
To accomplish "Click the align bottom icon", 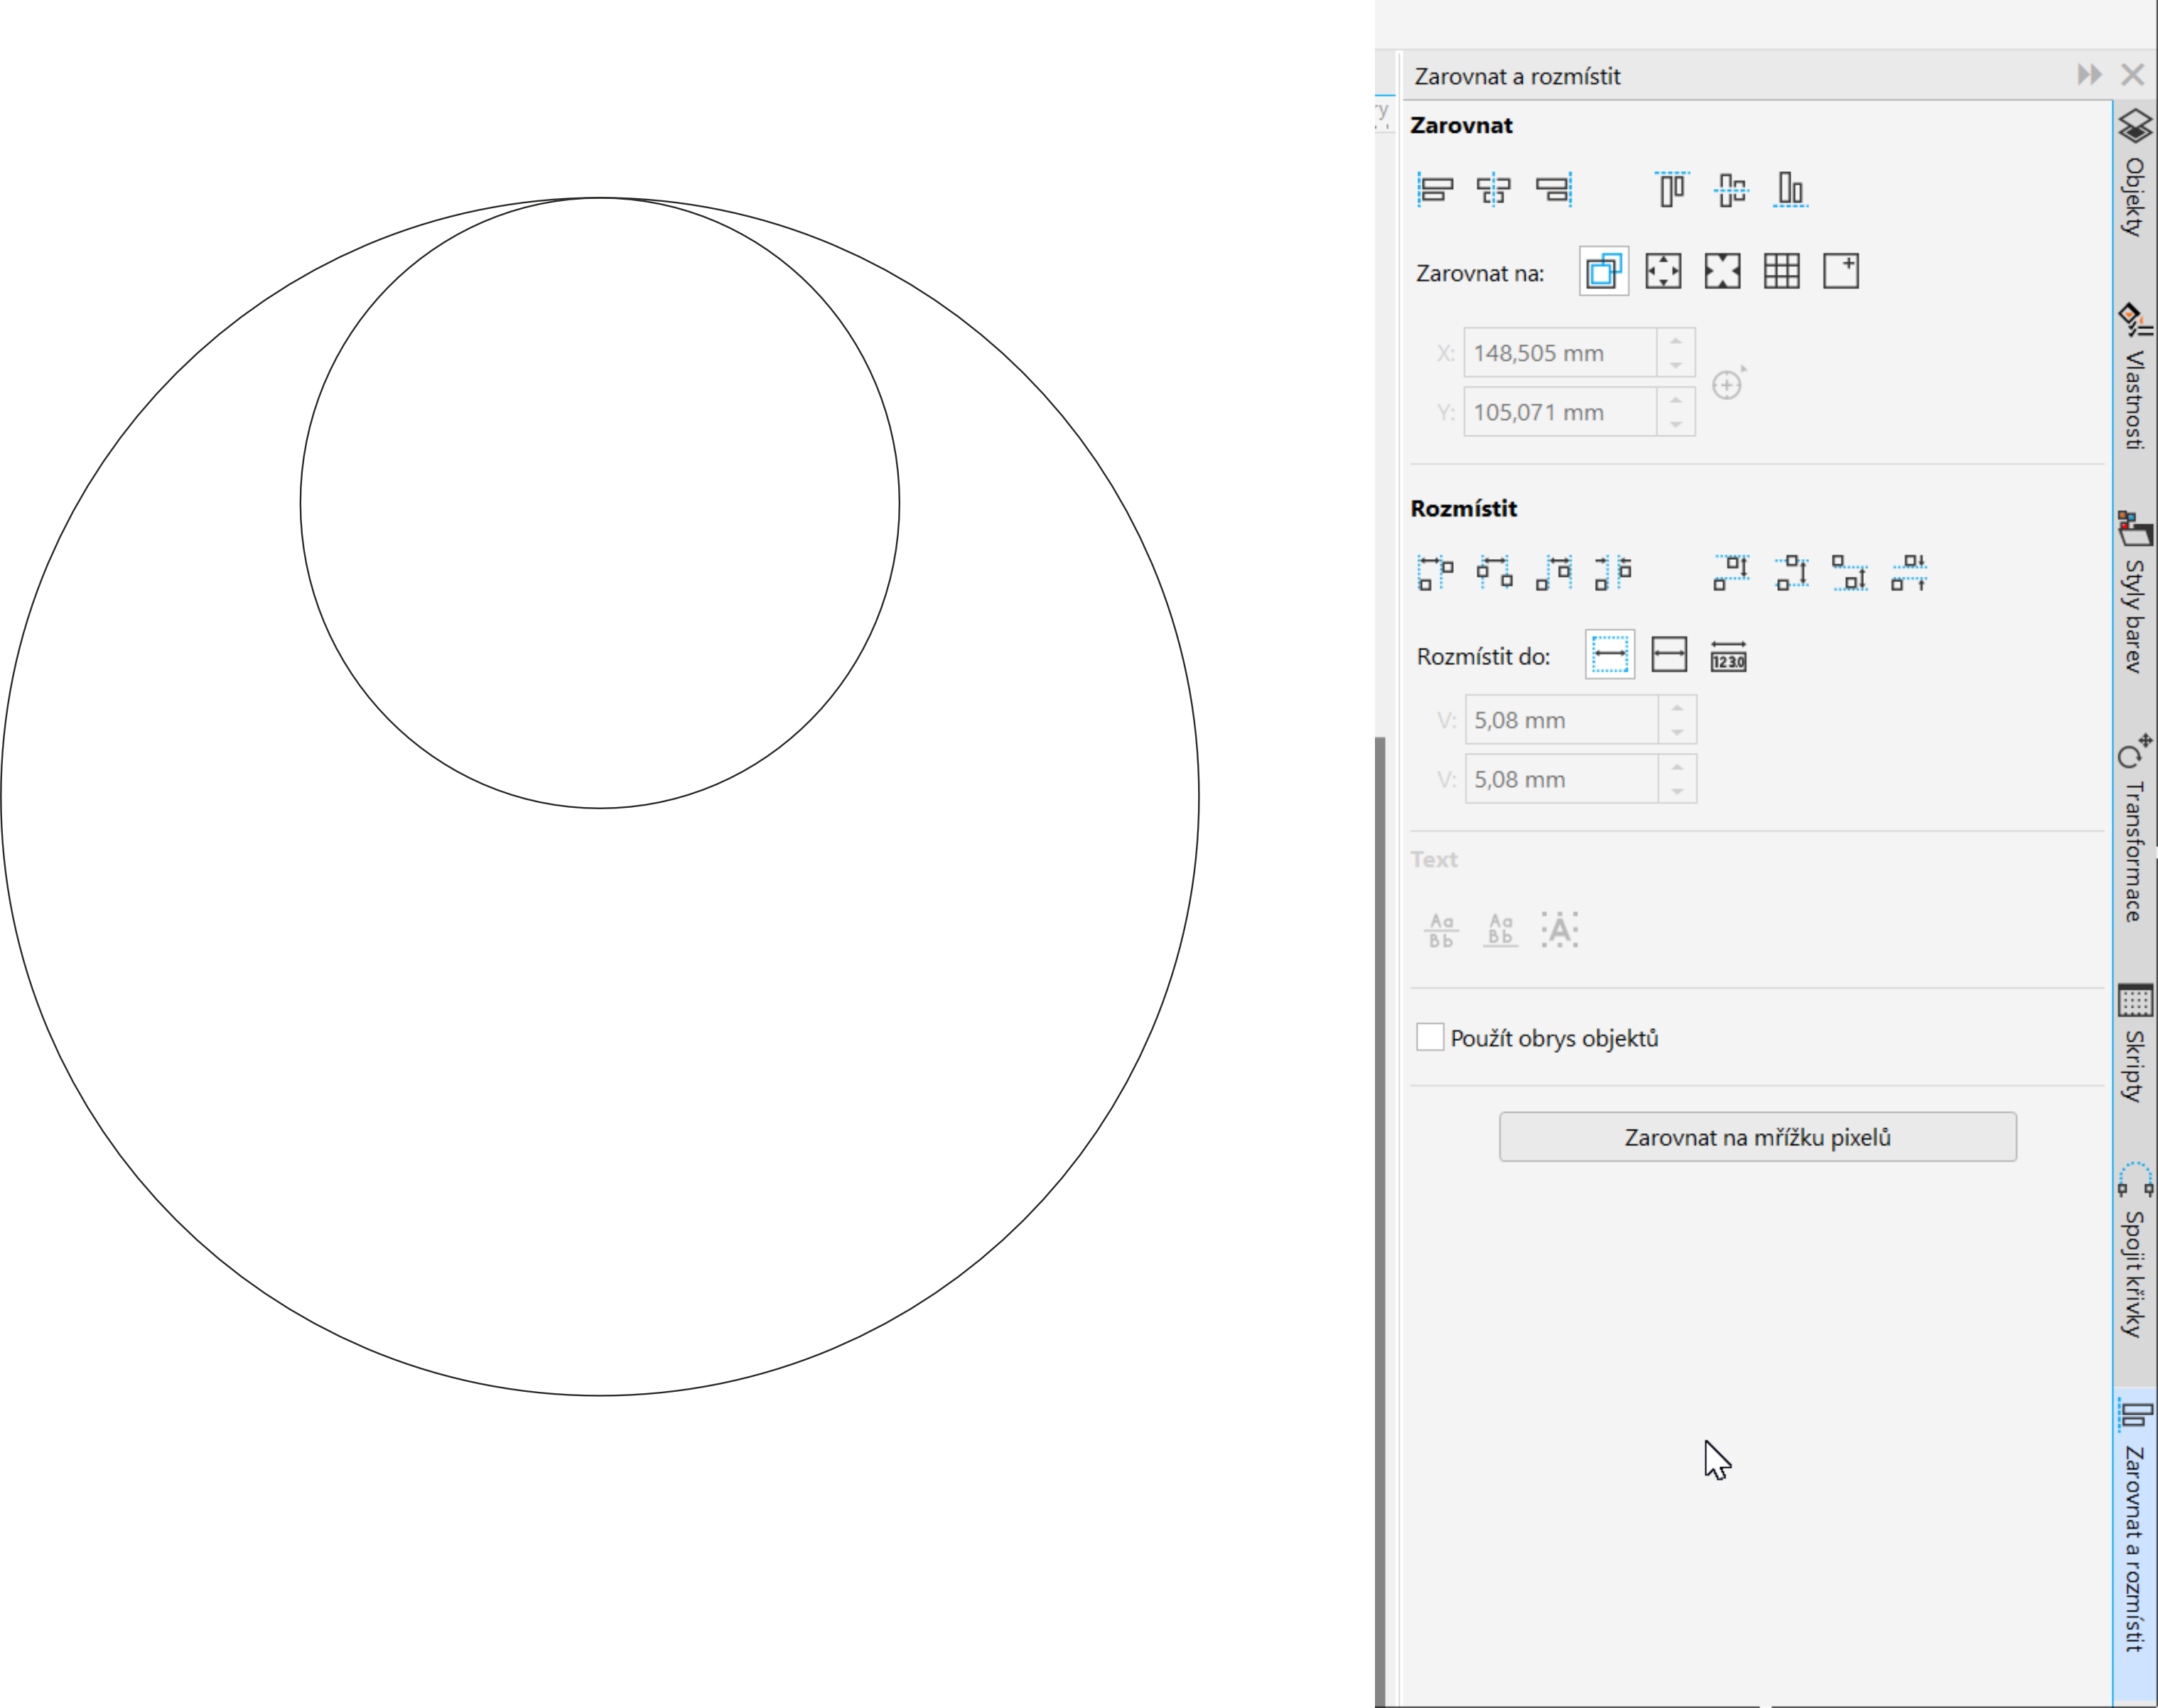I will [1790, 189].
